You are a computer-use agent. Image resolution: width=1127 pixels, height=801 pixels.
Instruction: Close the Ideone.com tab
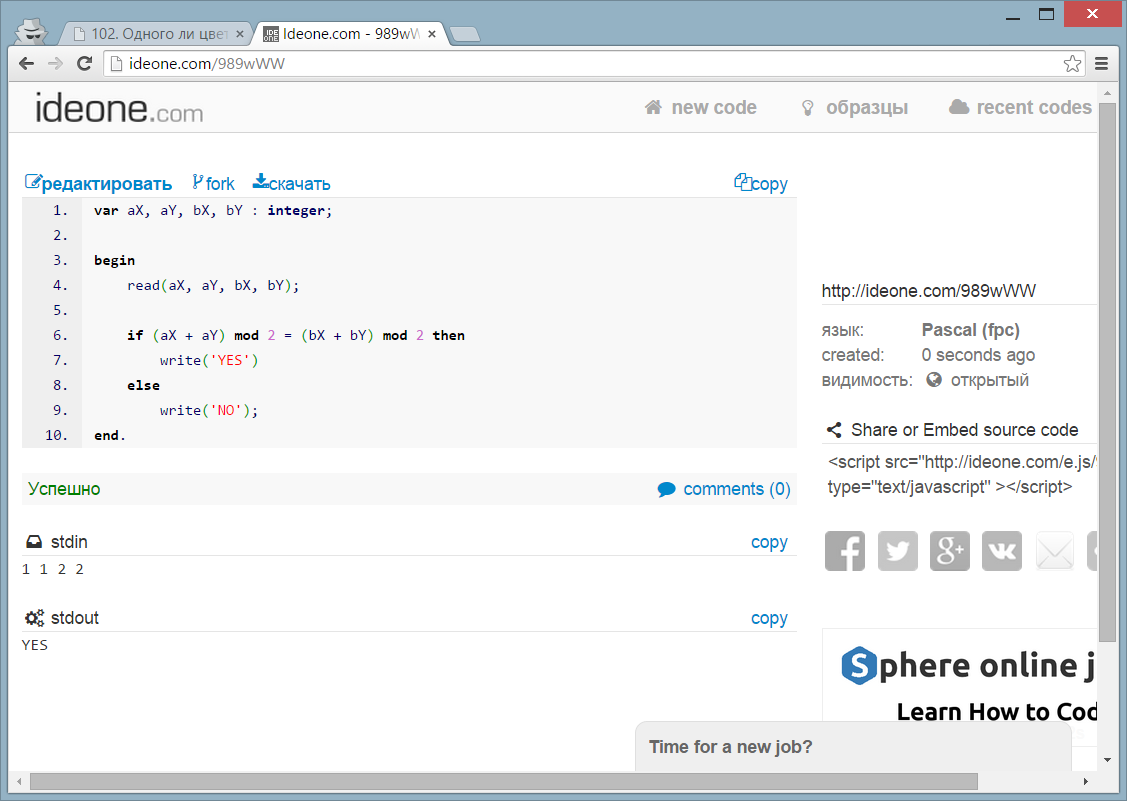[x=432, y=34]
